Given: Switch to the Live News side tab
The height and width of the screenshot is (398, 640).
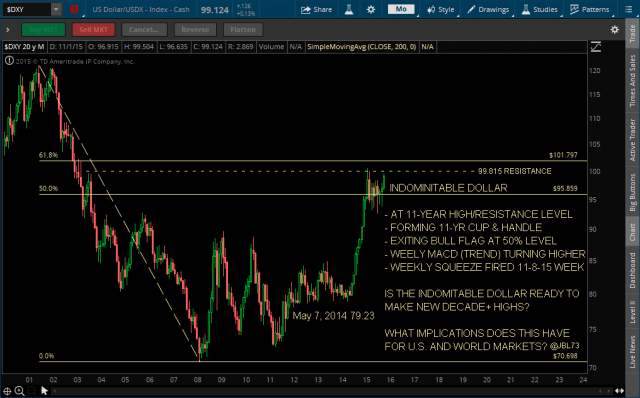Looking at the screenshot, I should 632,351.
